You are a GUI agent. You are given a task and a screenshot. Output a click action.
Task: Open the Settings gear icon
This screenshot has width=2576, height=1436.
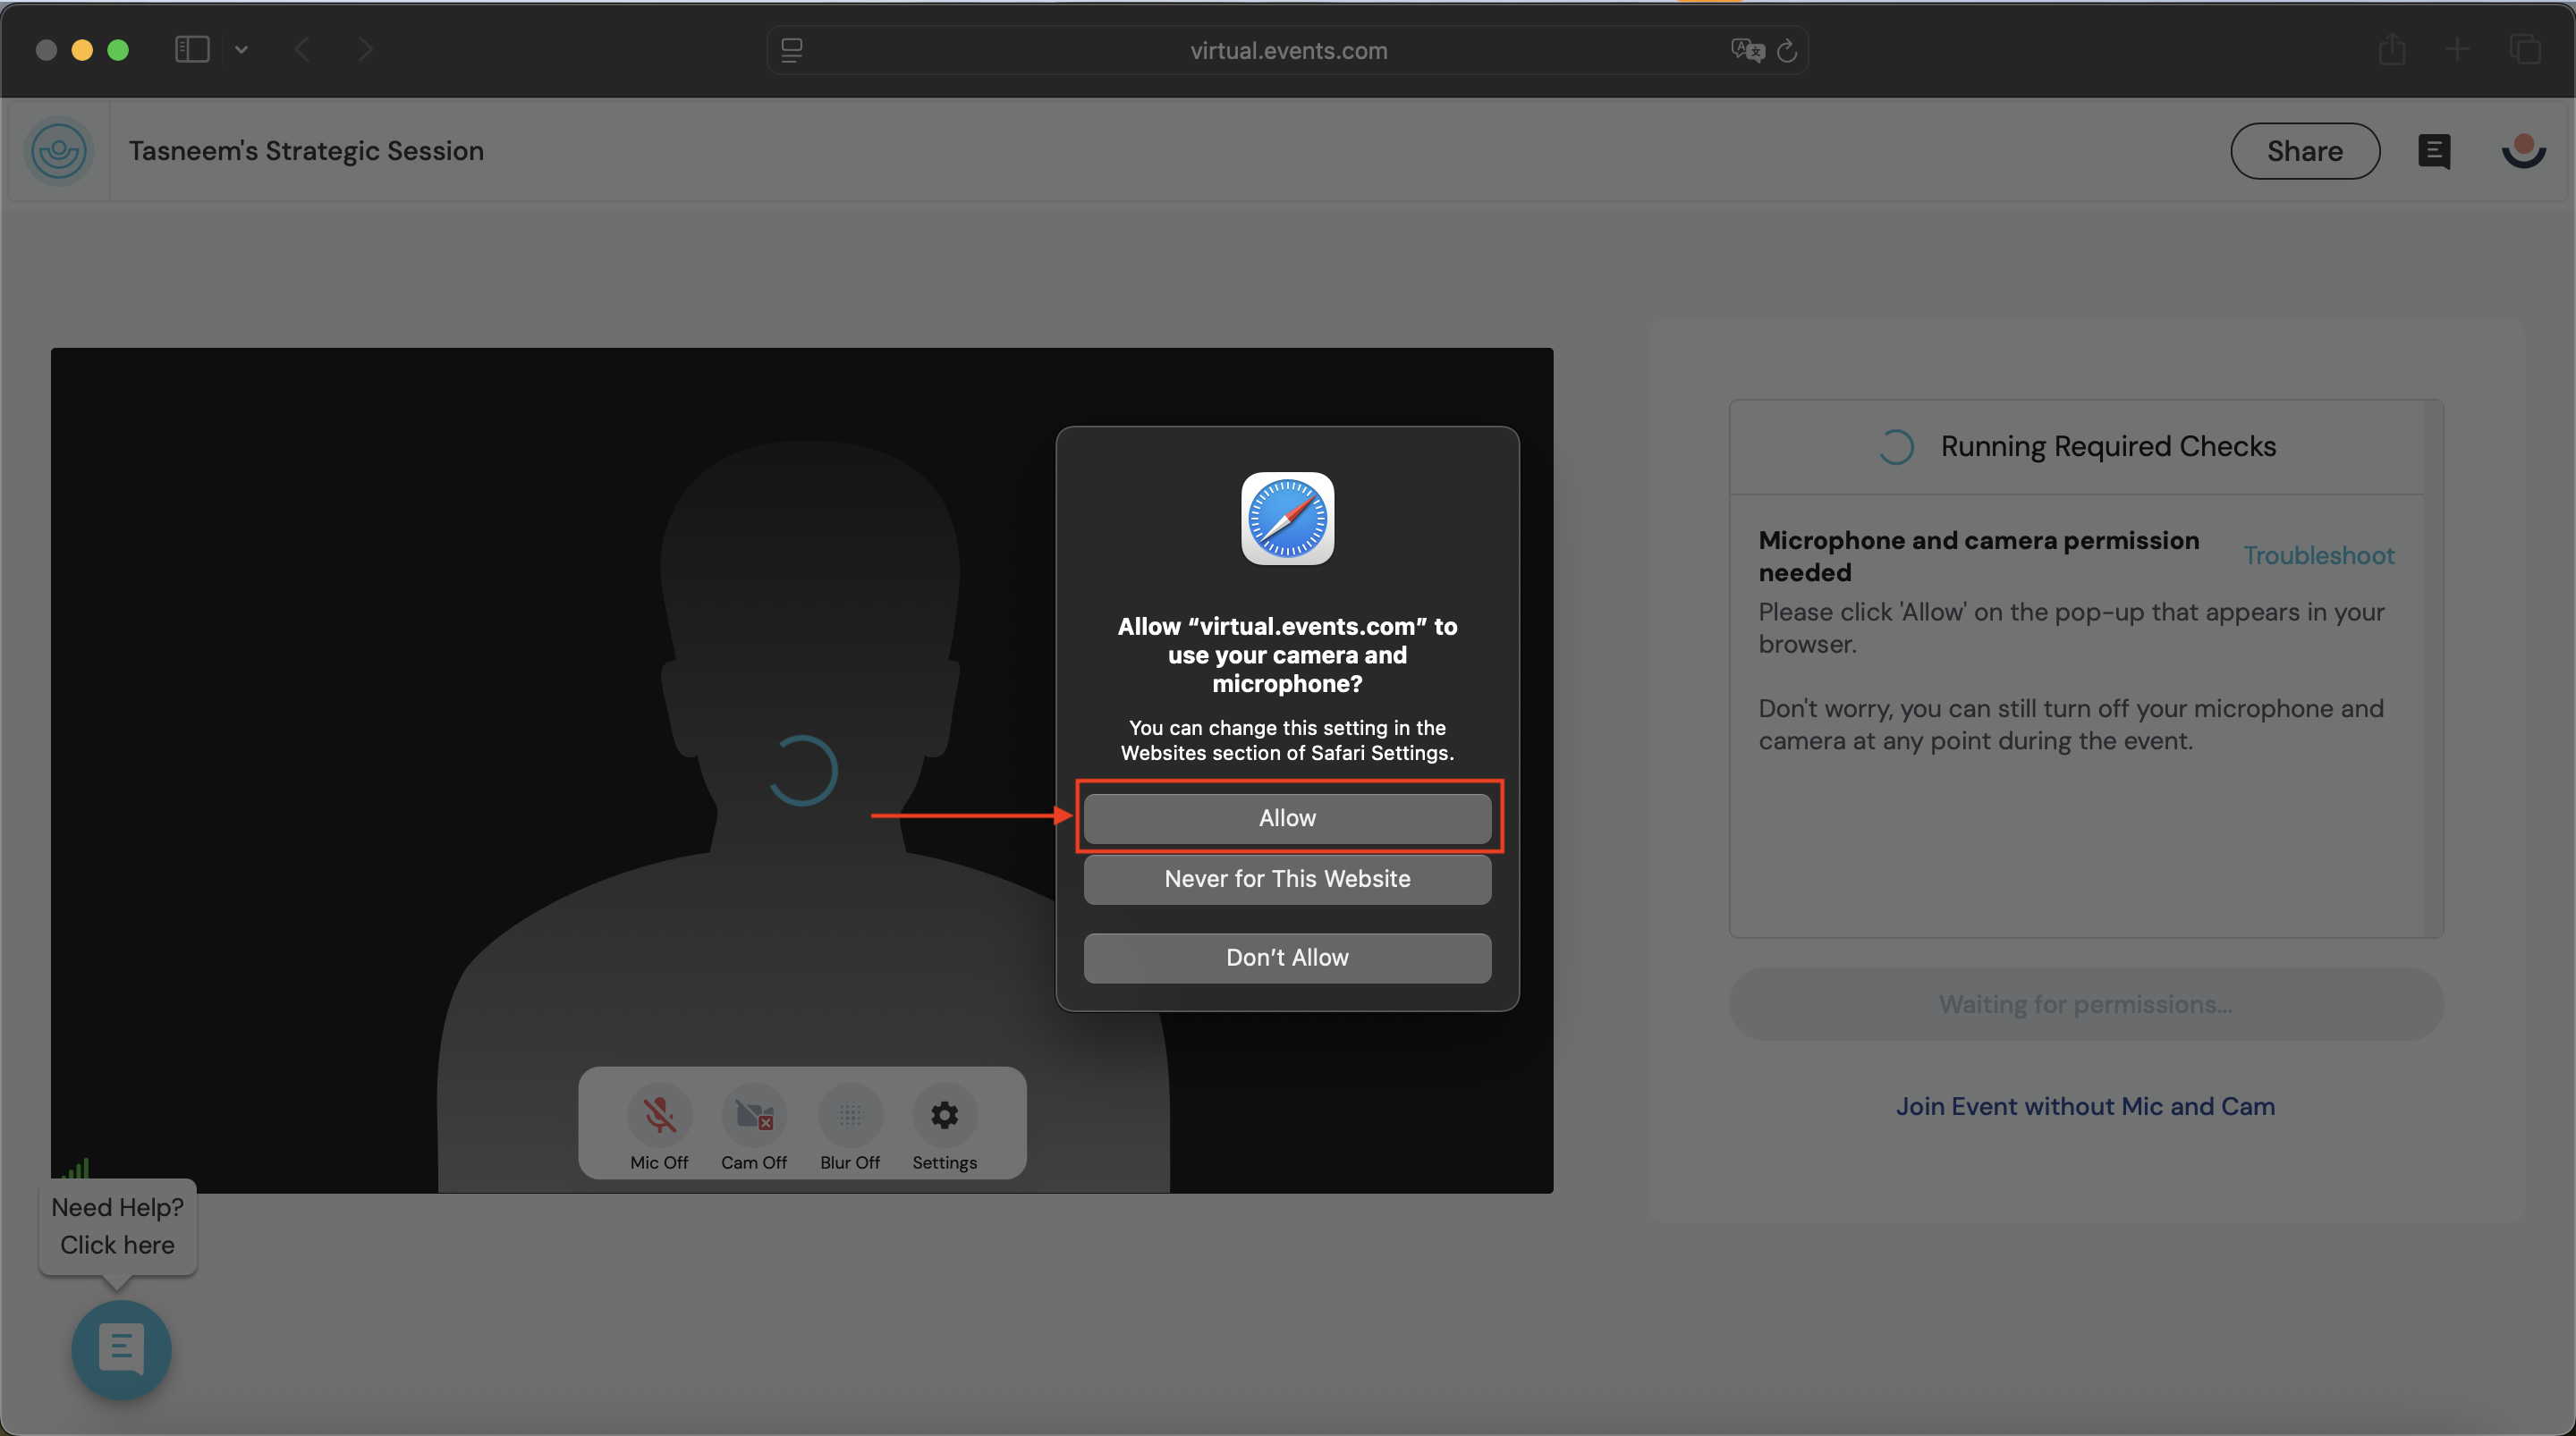click(x=944, y=1116)
